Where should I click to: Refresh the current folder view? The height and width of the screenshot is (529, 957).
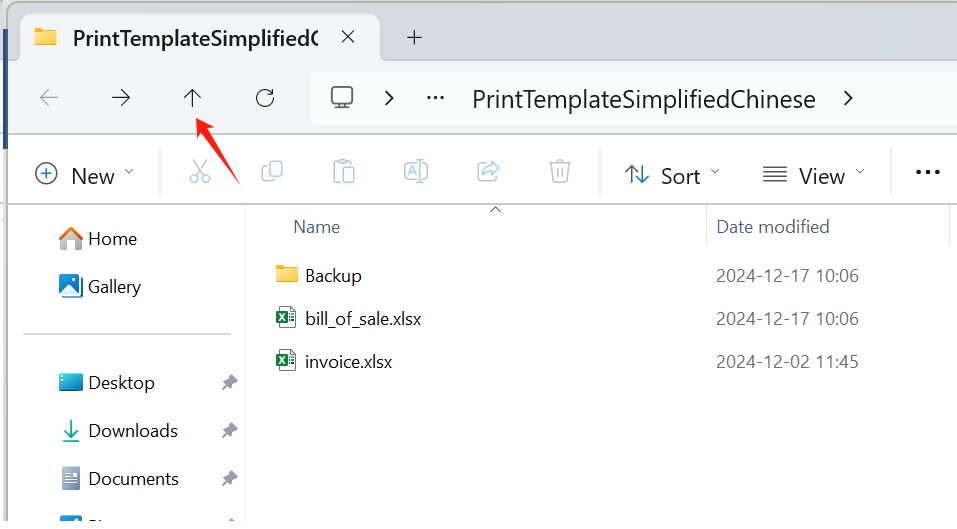pyautogui.click(x=265, y=97)
